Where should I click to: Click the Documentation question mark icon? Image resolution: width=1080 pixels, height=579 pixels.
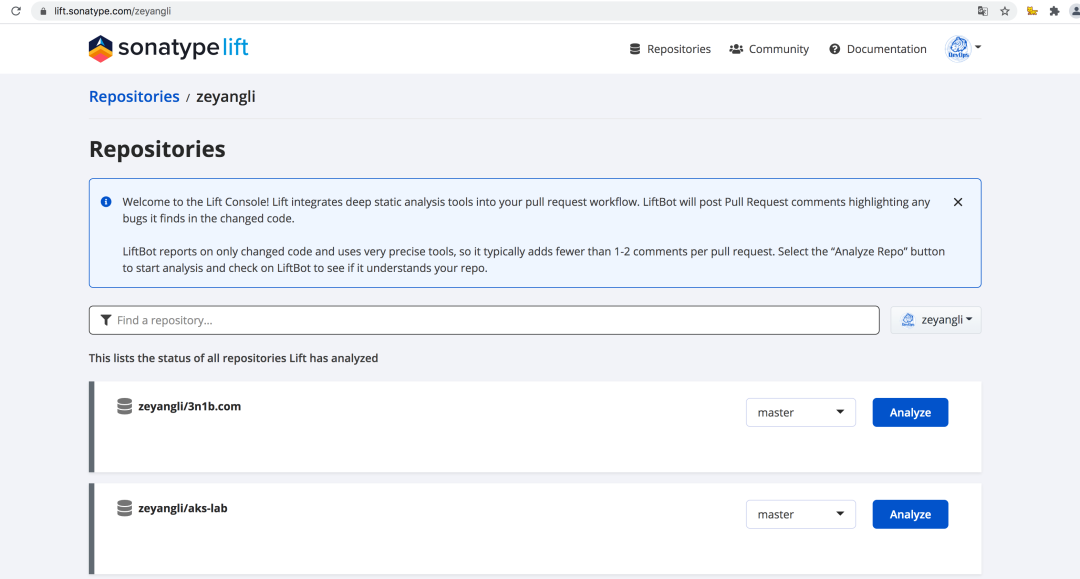pyautogui.click(x=835, y=49)
